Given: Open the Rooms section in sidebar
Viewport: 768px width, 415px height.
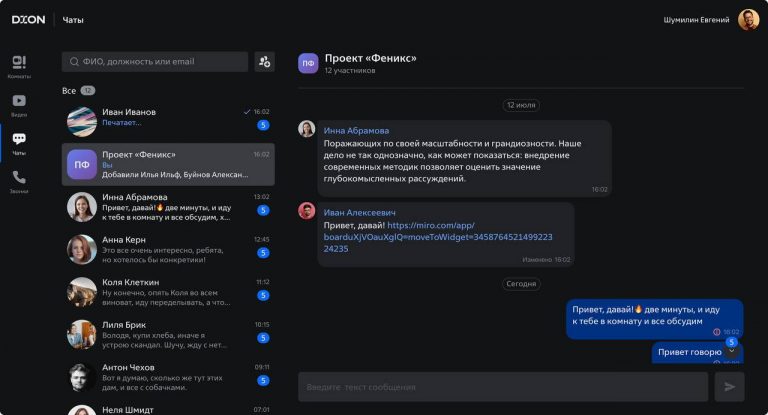Looking at the screenshot, I should click(x=19, y=67).
